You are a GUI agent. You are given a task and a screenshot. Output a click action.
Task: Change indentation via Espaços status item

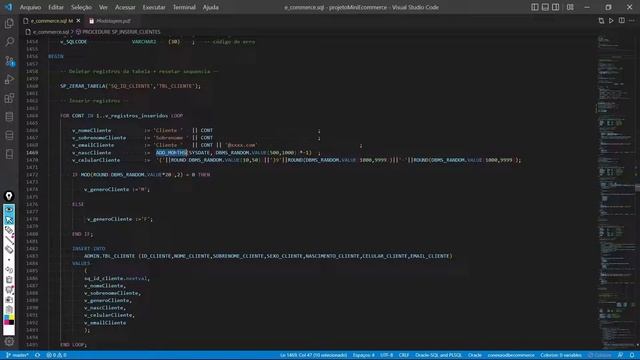364,355
